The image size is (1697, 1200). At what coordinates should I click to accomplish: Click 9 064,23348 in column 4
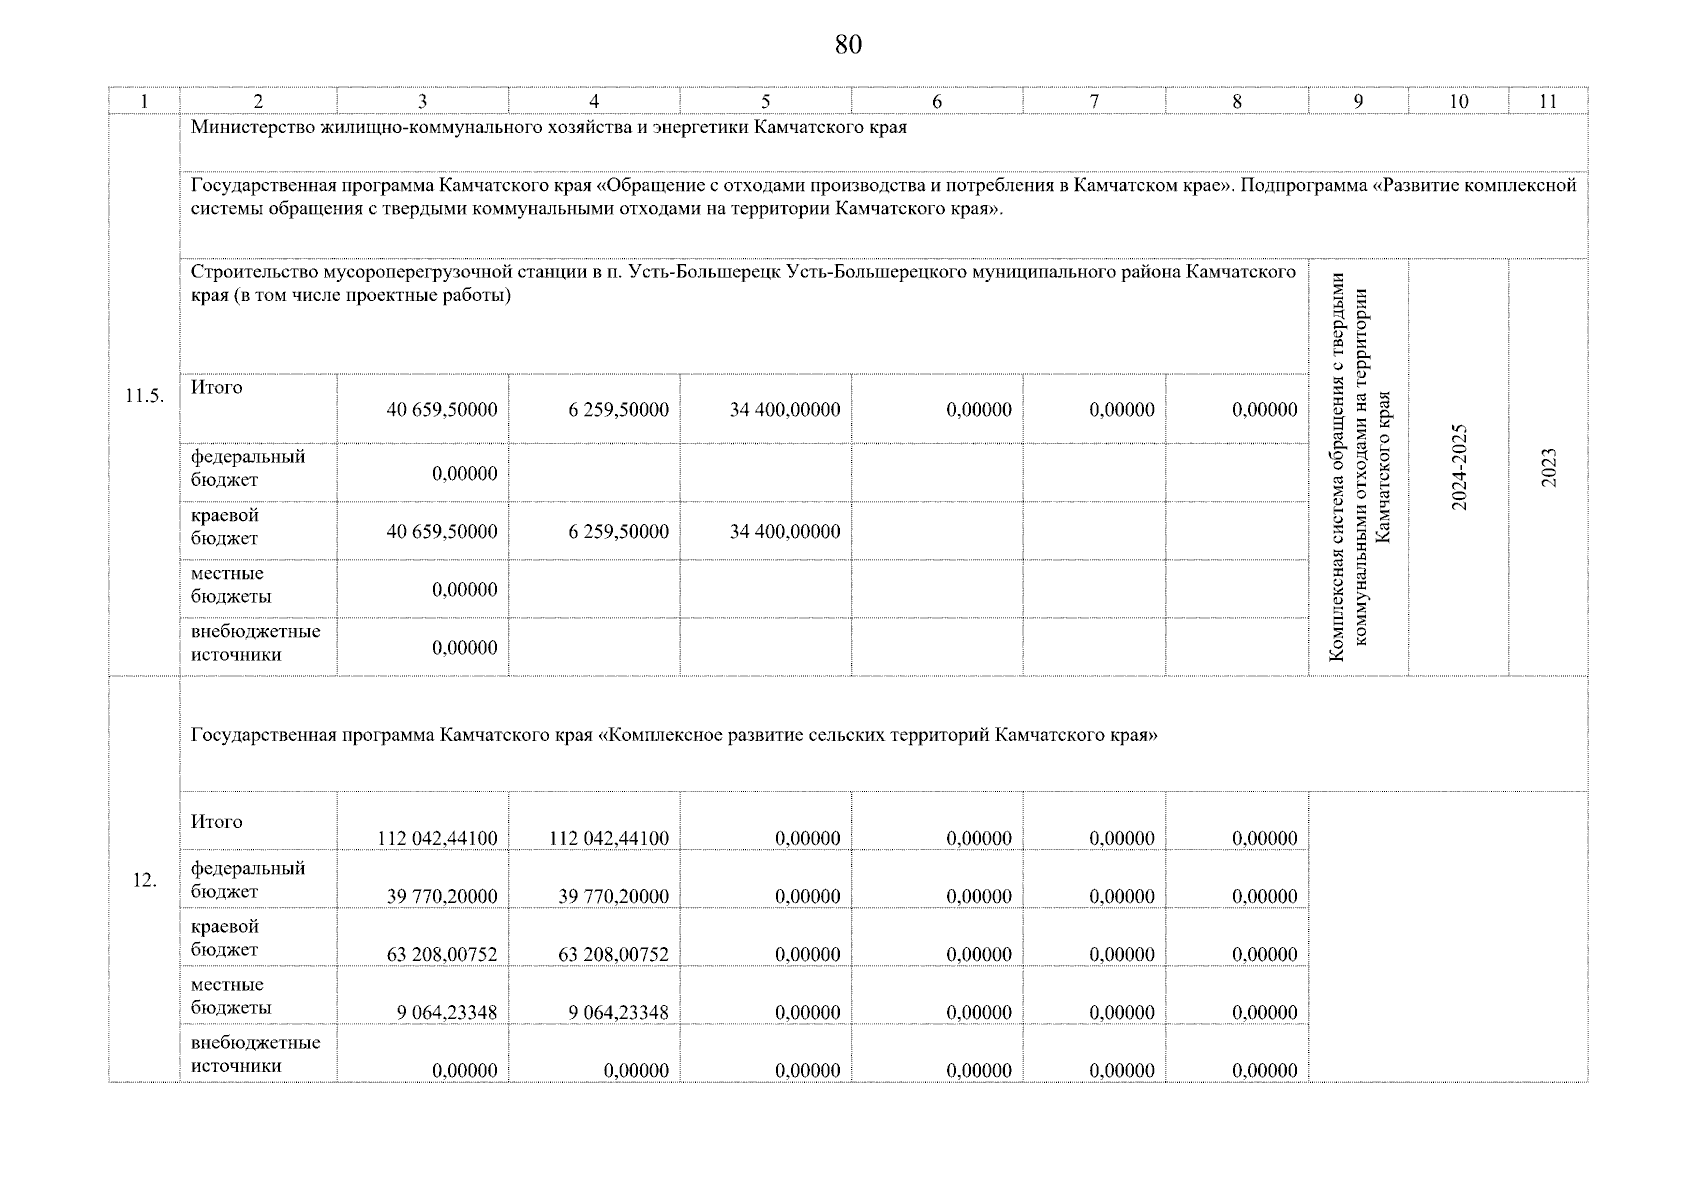click(618, 1013)
